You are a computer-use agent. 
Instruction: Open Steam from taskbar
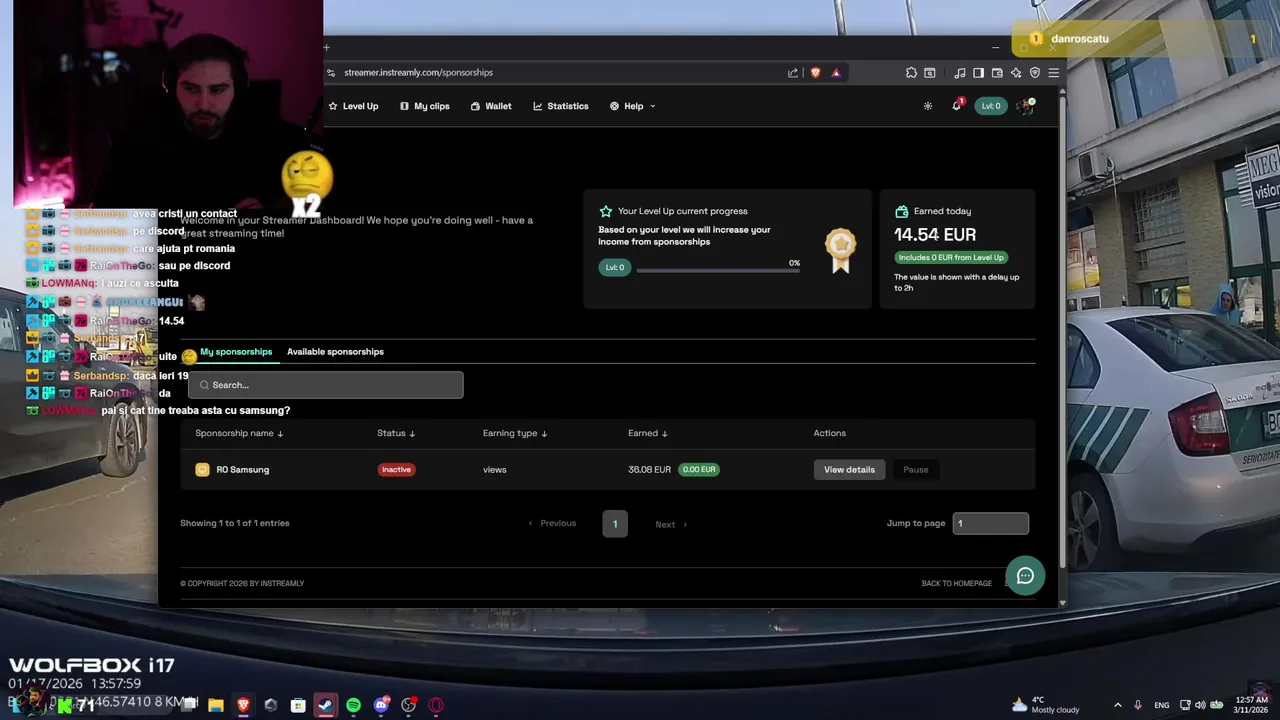tap(325, 705)
